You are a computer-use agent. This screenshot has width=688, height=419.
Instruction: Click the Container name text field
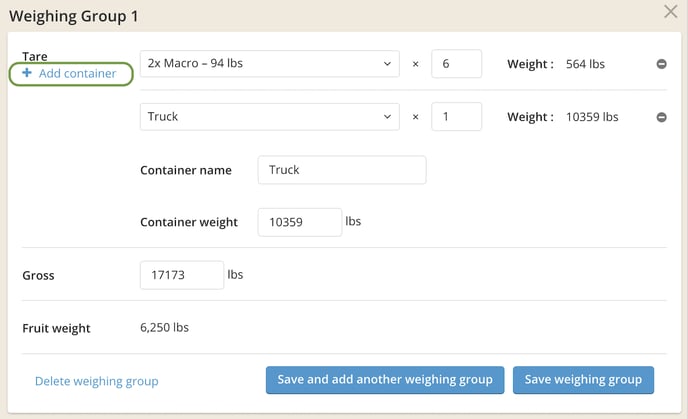[x=341, y=170]
